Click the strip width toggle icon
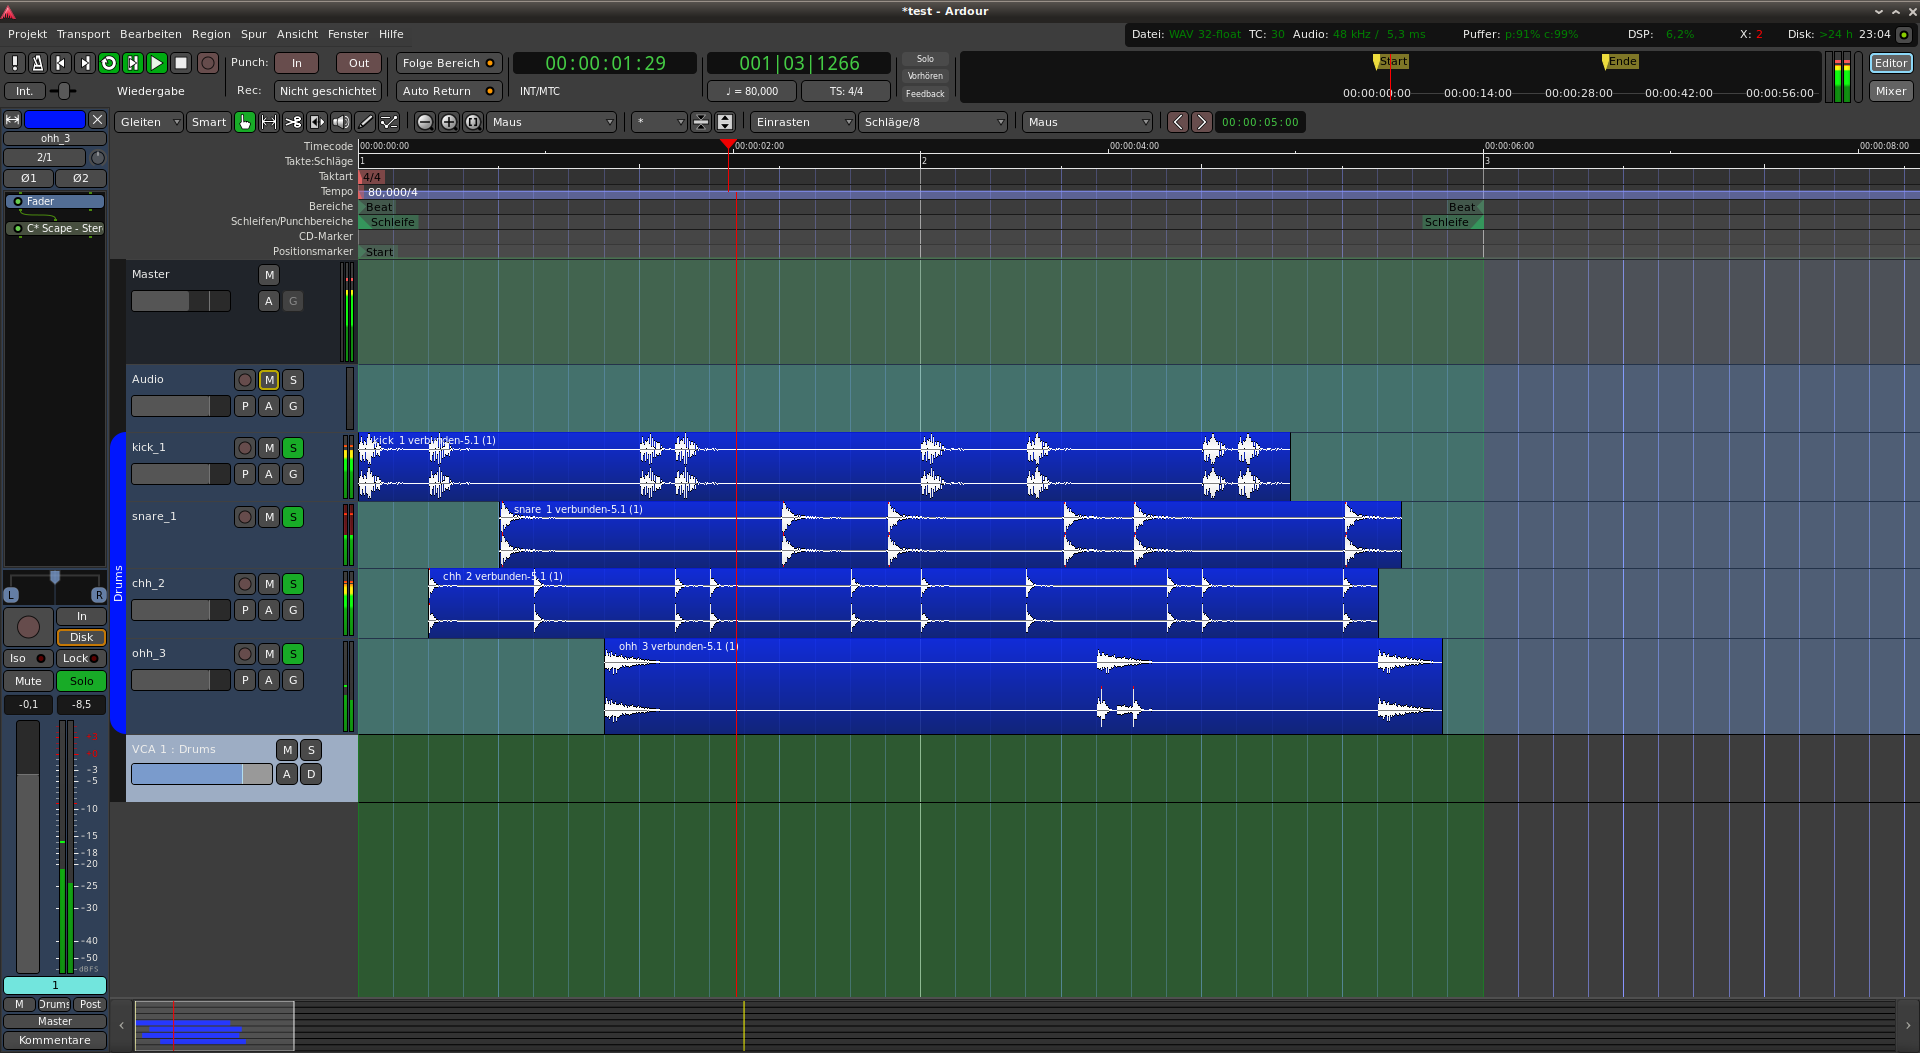This screenshot has width=1920, height=1053. (13, 120)
